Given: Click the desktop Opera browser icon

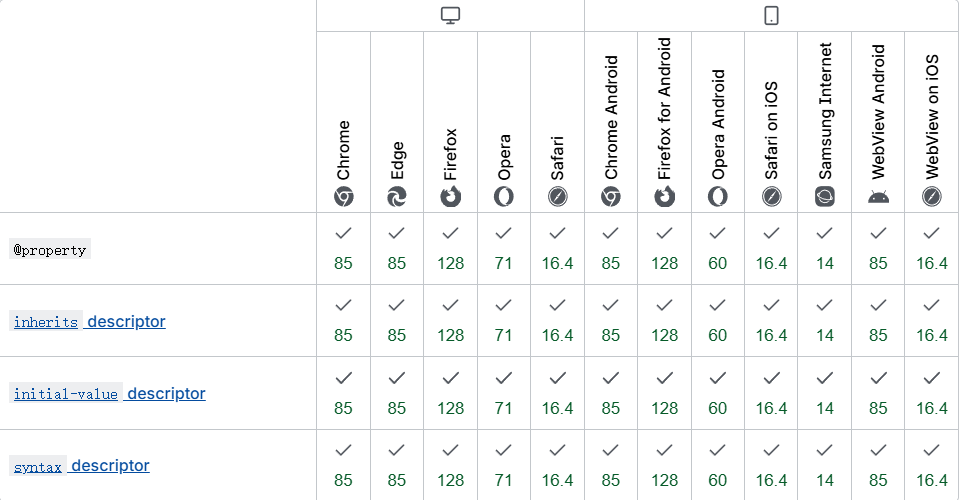Looking at the screenshot, I should 504,197.
